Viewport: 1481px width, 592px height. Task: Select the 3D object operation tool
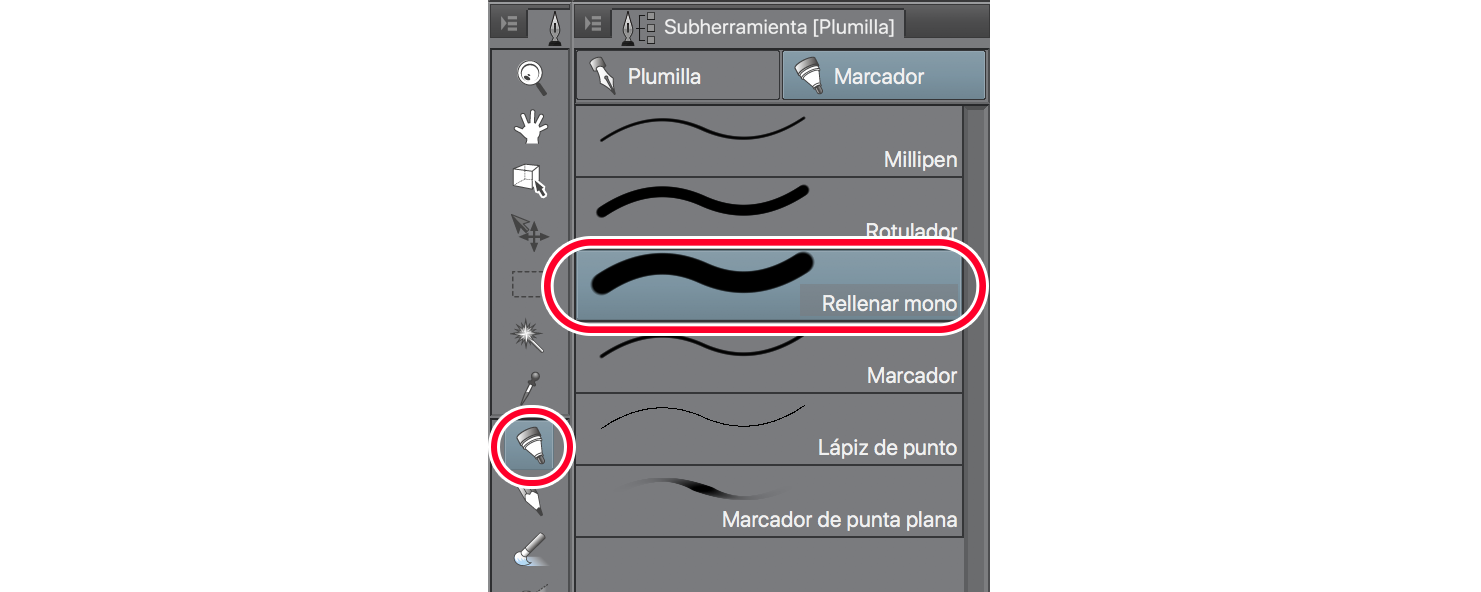[x=529, y=179]
